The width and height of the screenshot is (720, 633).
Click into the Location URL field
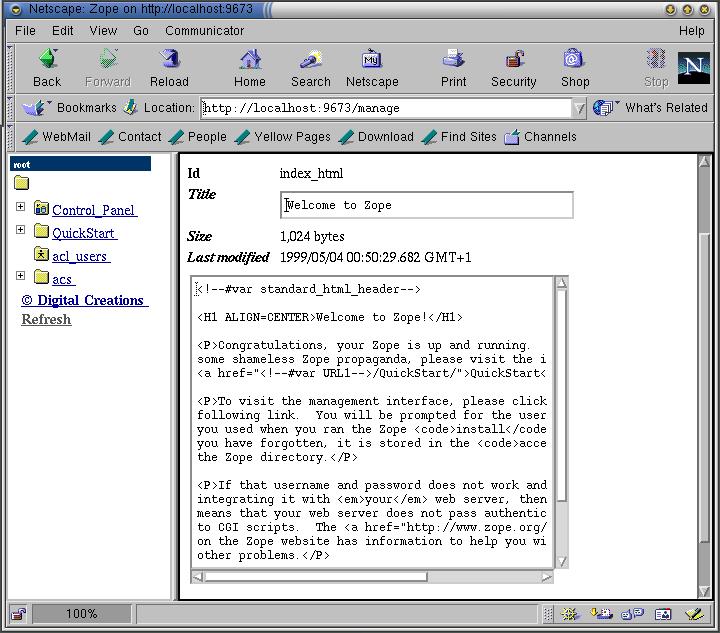[386, 108]
